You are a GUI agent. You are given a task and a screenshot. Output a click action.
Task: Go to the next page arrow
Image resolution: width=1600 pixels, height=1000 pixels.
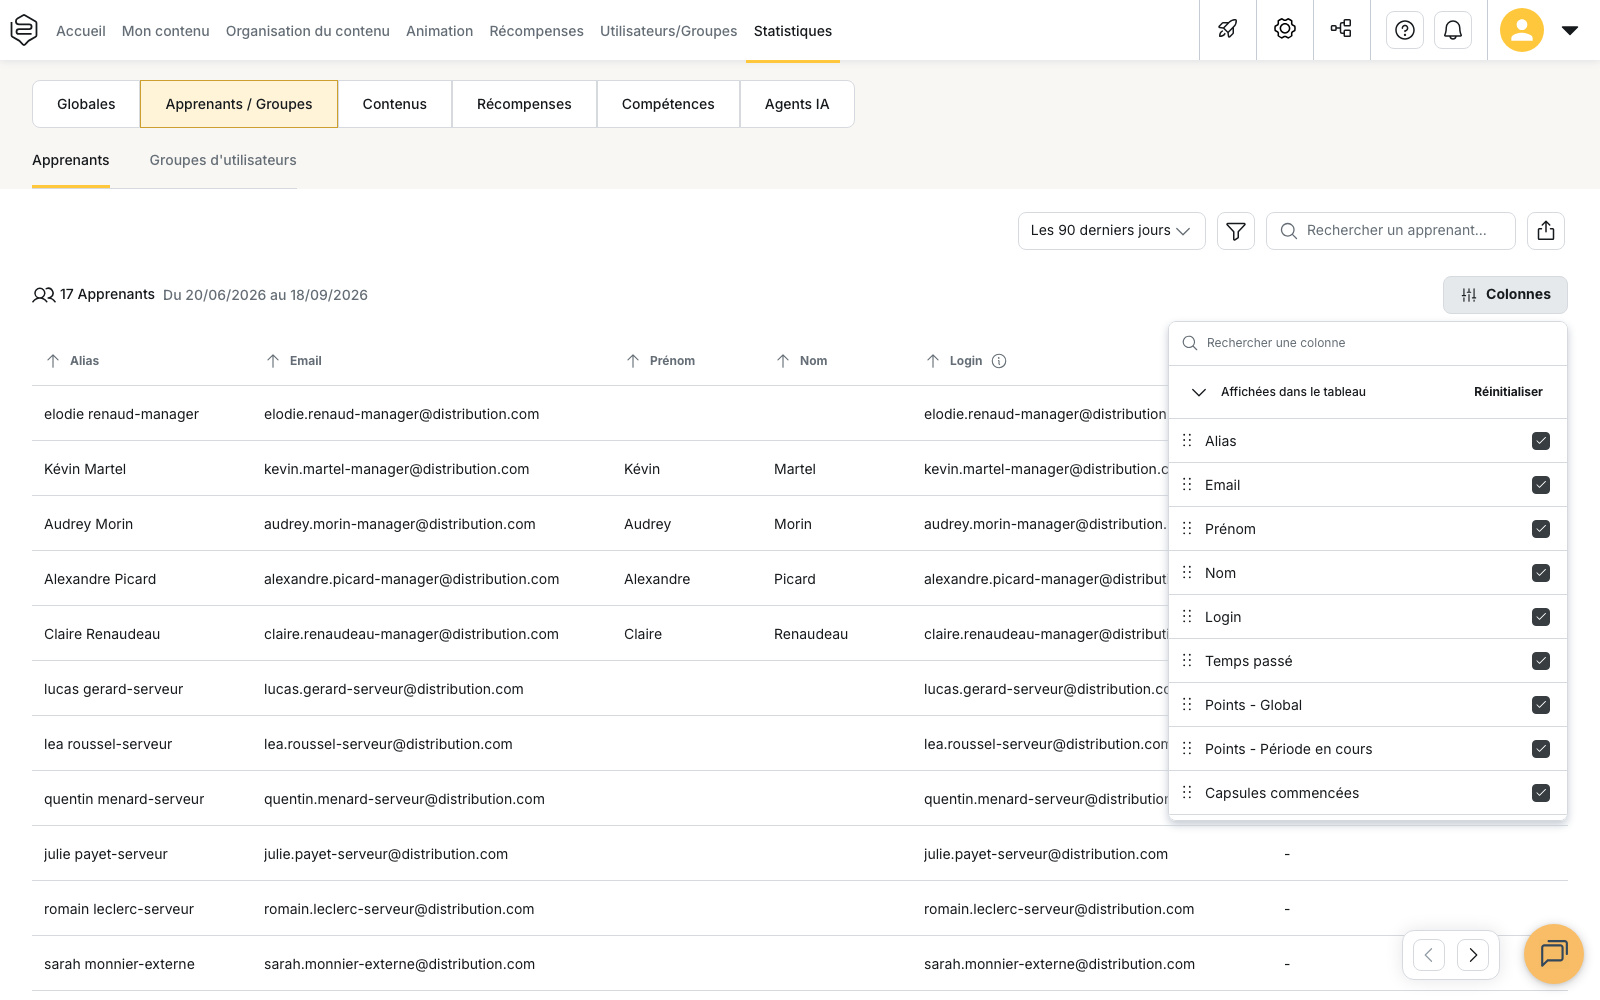coord(1473,955)
